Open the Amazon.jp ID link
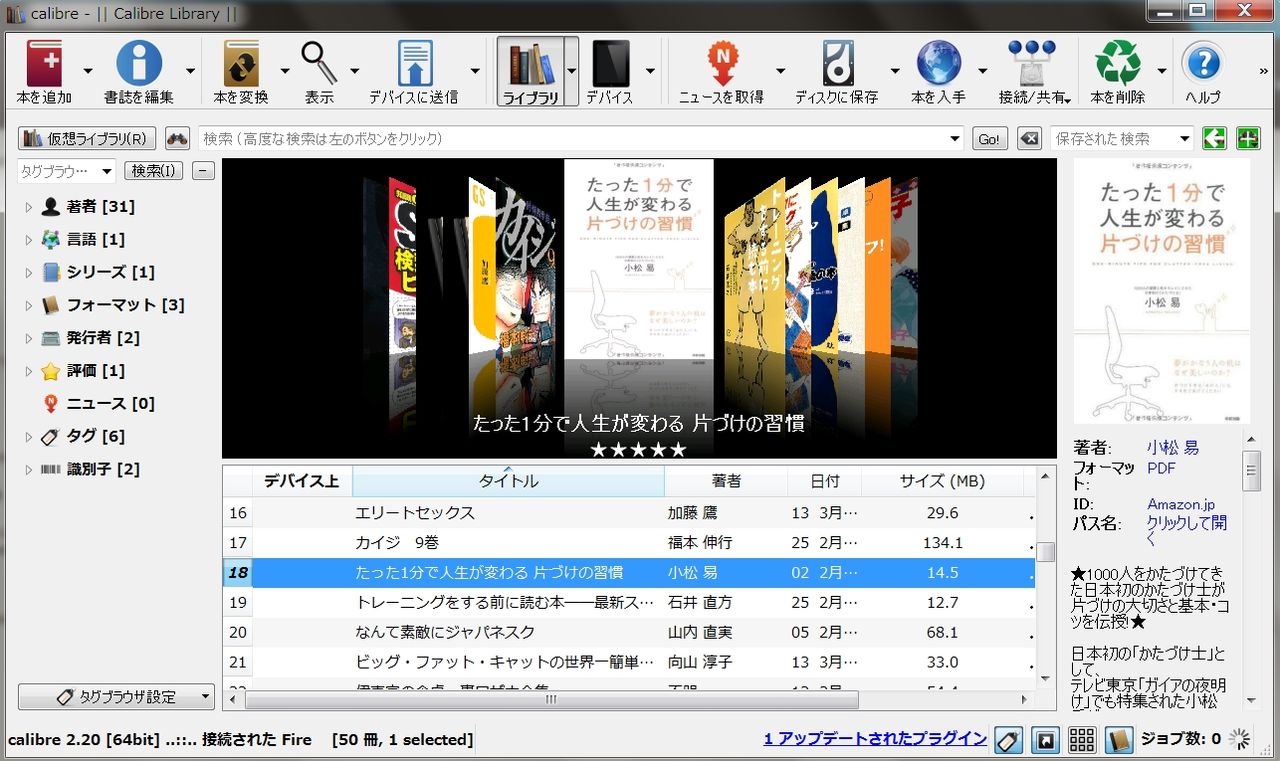Viewport: 1280px width, 761px height. coord(1181,504)
